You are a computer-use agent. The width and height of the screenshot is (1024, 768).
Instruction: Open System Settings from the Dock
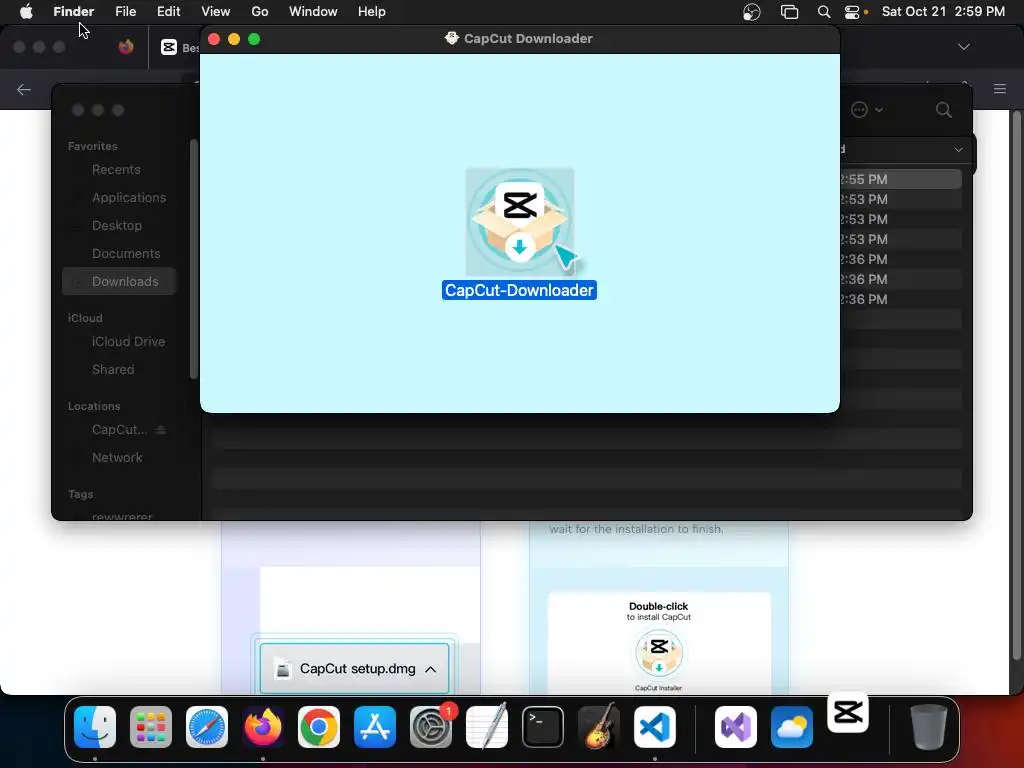pos(431,727)
